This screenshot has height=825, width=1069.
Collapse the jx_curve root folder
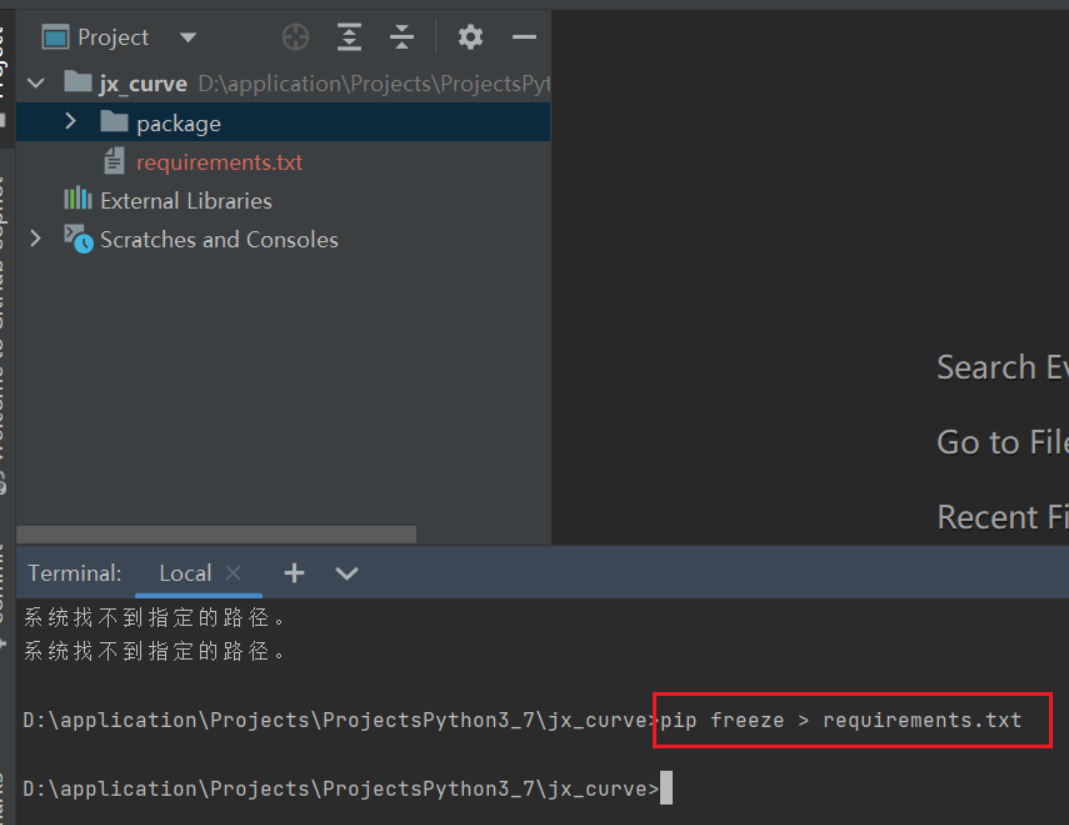pyautogui.click(x=35, y=83)
